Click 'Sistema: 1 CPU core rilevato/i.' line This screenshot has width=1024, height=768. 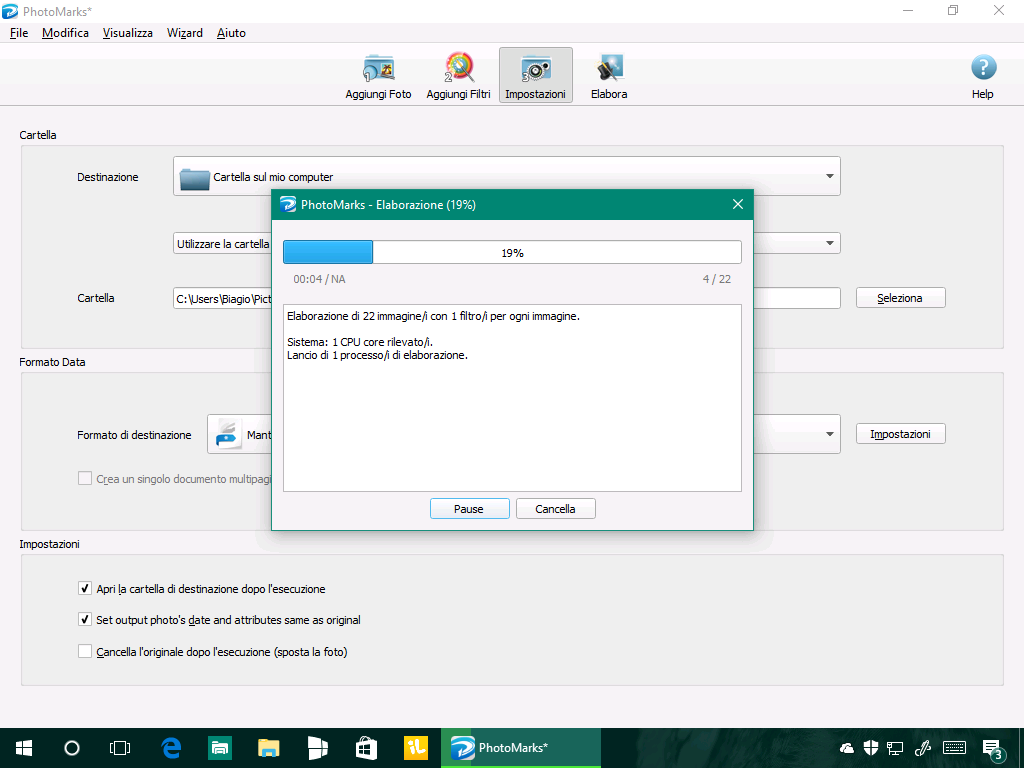[360, 342]
